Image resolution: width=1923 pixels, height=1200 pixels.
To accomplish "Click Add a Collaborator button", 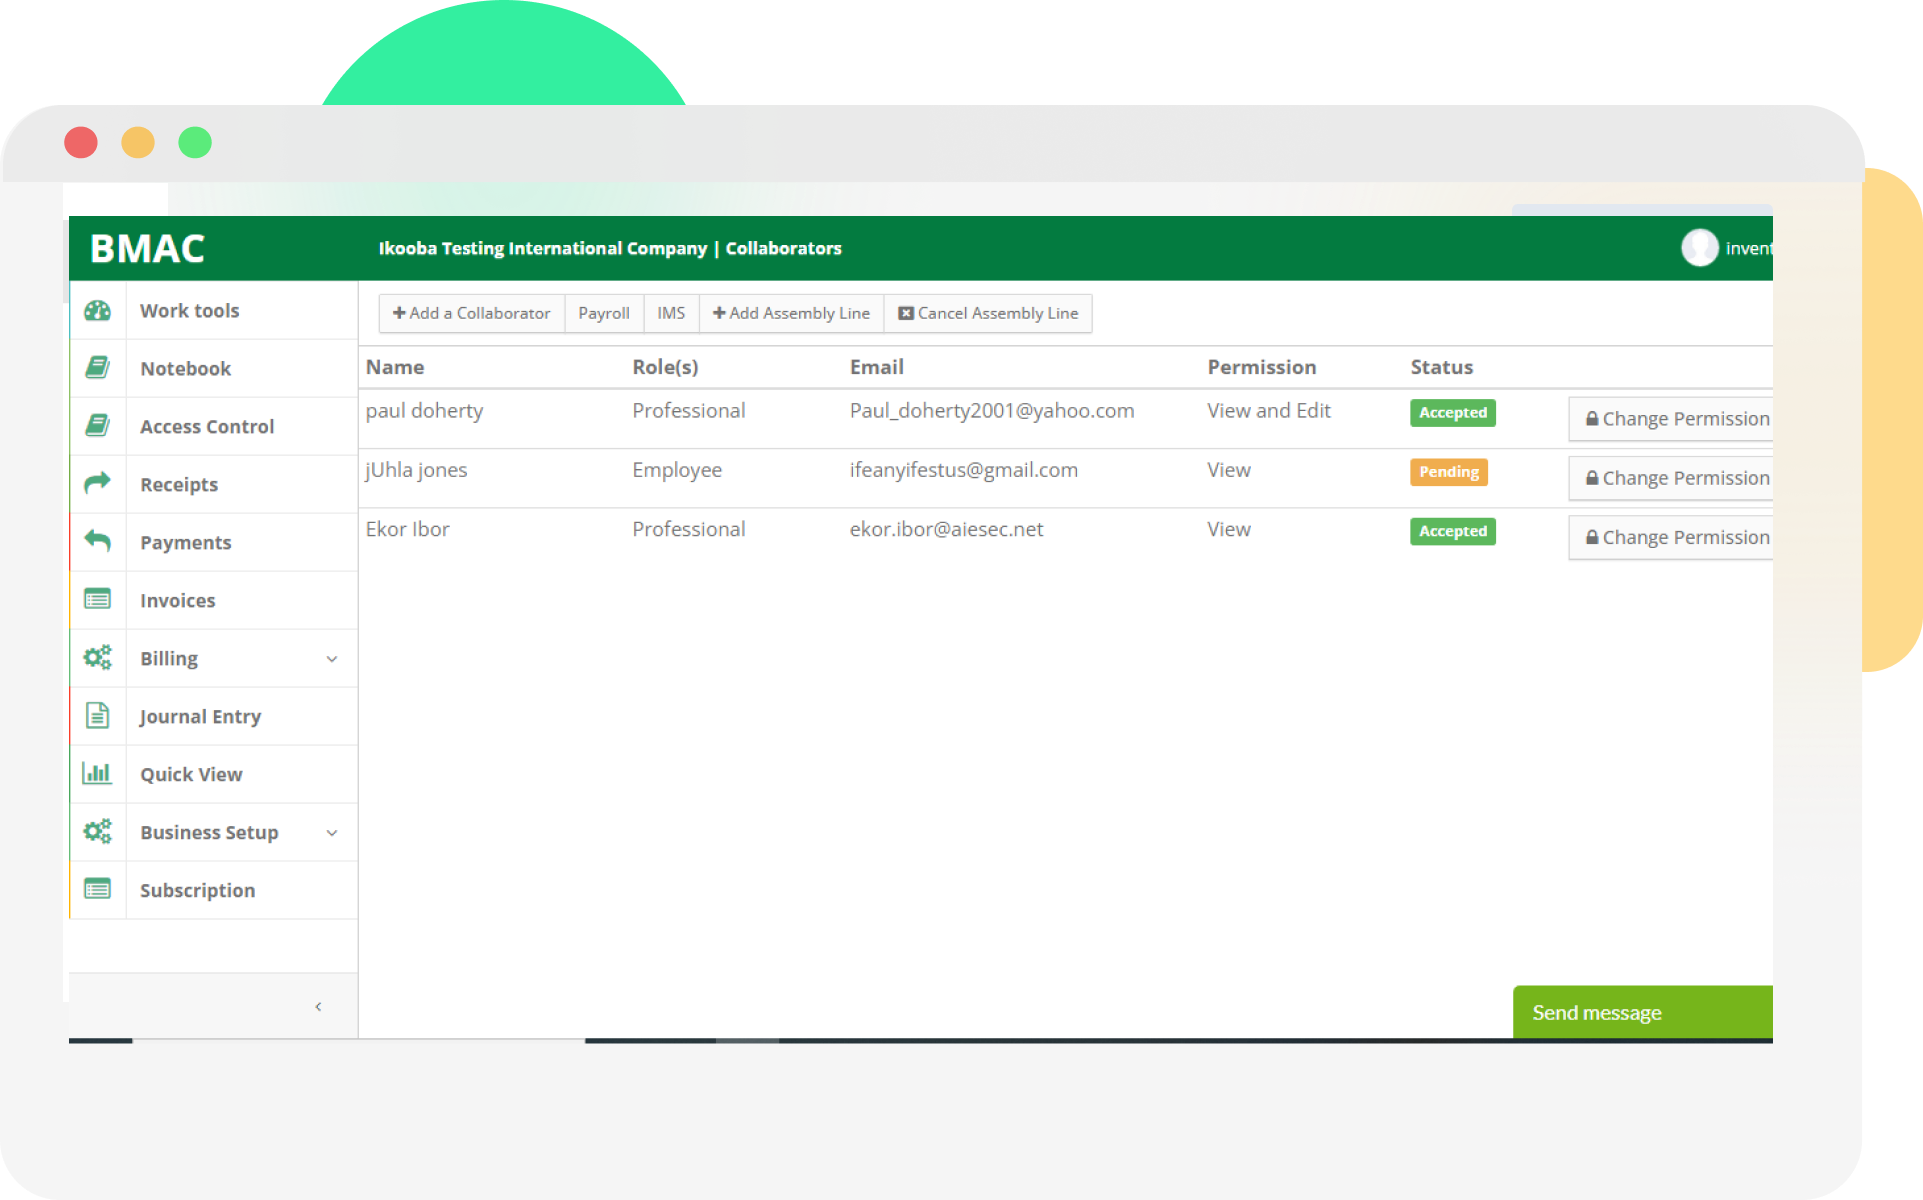I will (471, 314).
